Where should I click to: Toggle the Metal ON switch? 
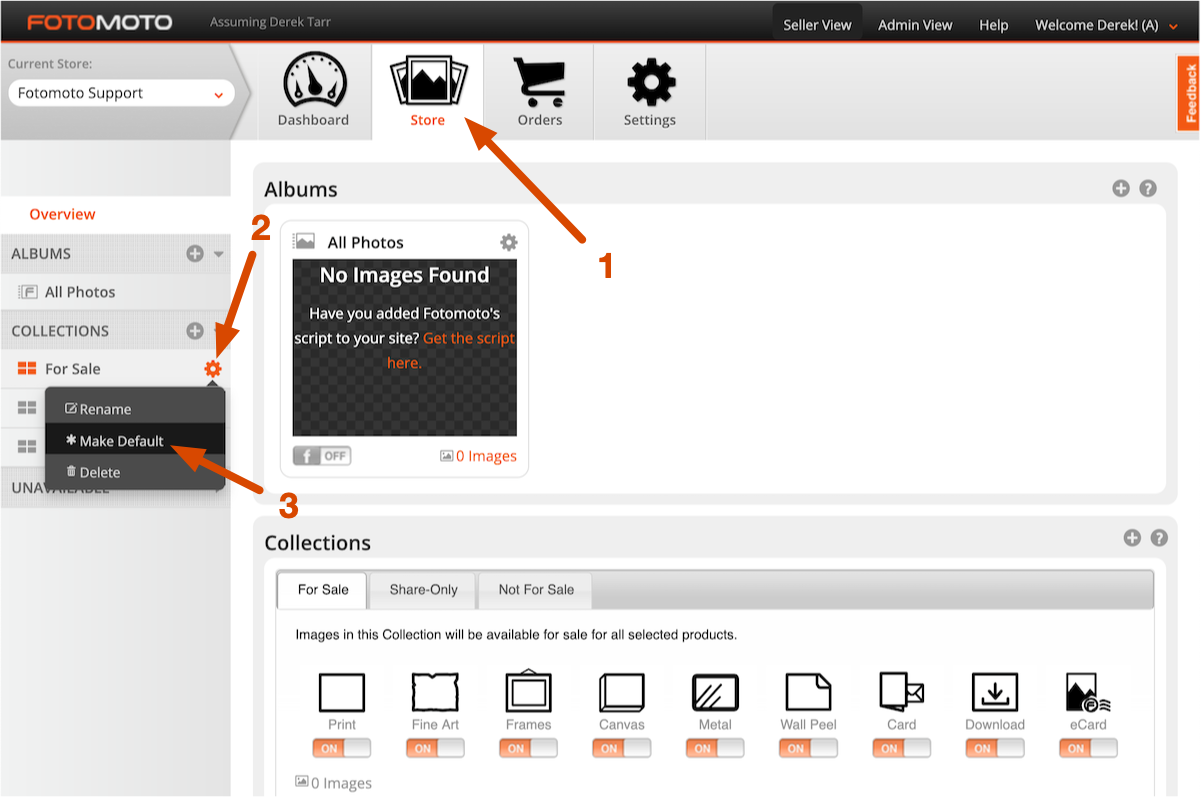coord(715,748)
